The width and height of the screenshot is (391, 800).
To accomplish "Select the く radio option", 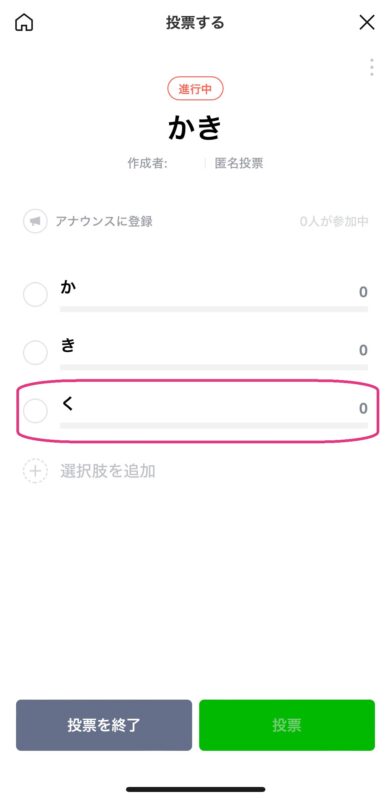I will [x=35, y=411].
